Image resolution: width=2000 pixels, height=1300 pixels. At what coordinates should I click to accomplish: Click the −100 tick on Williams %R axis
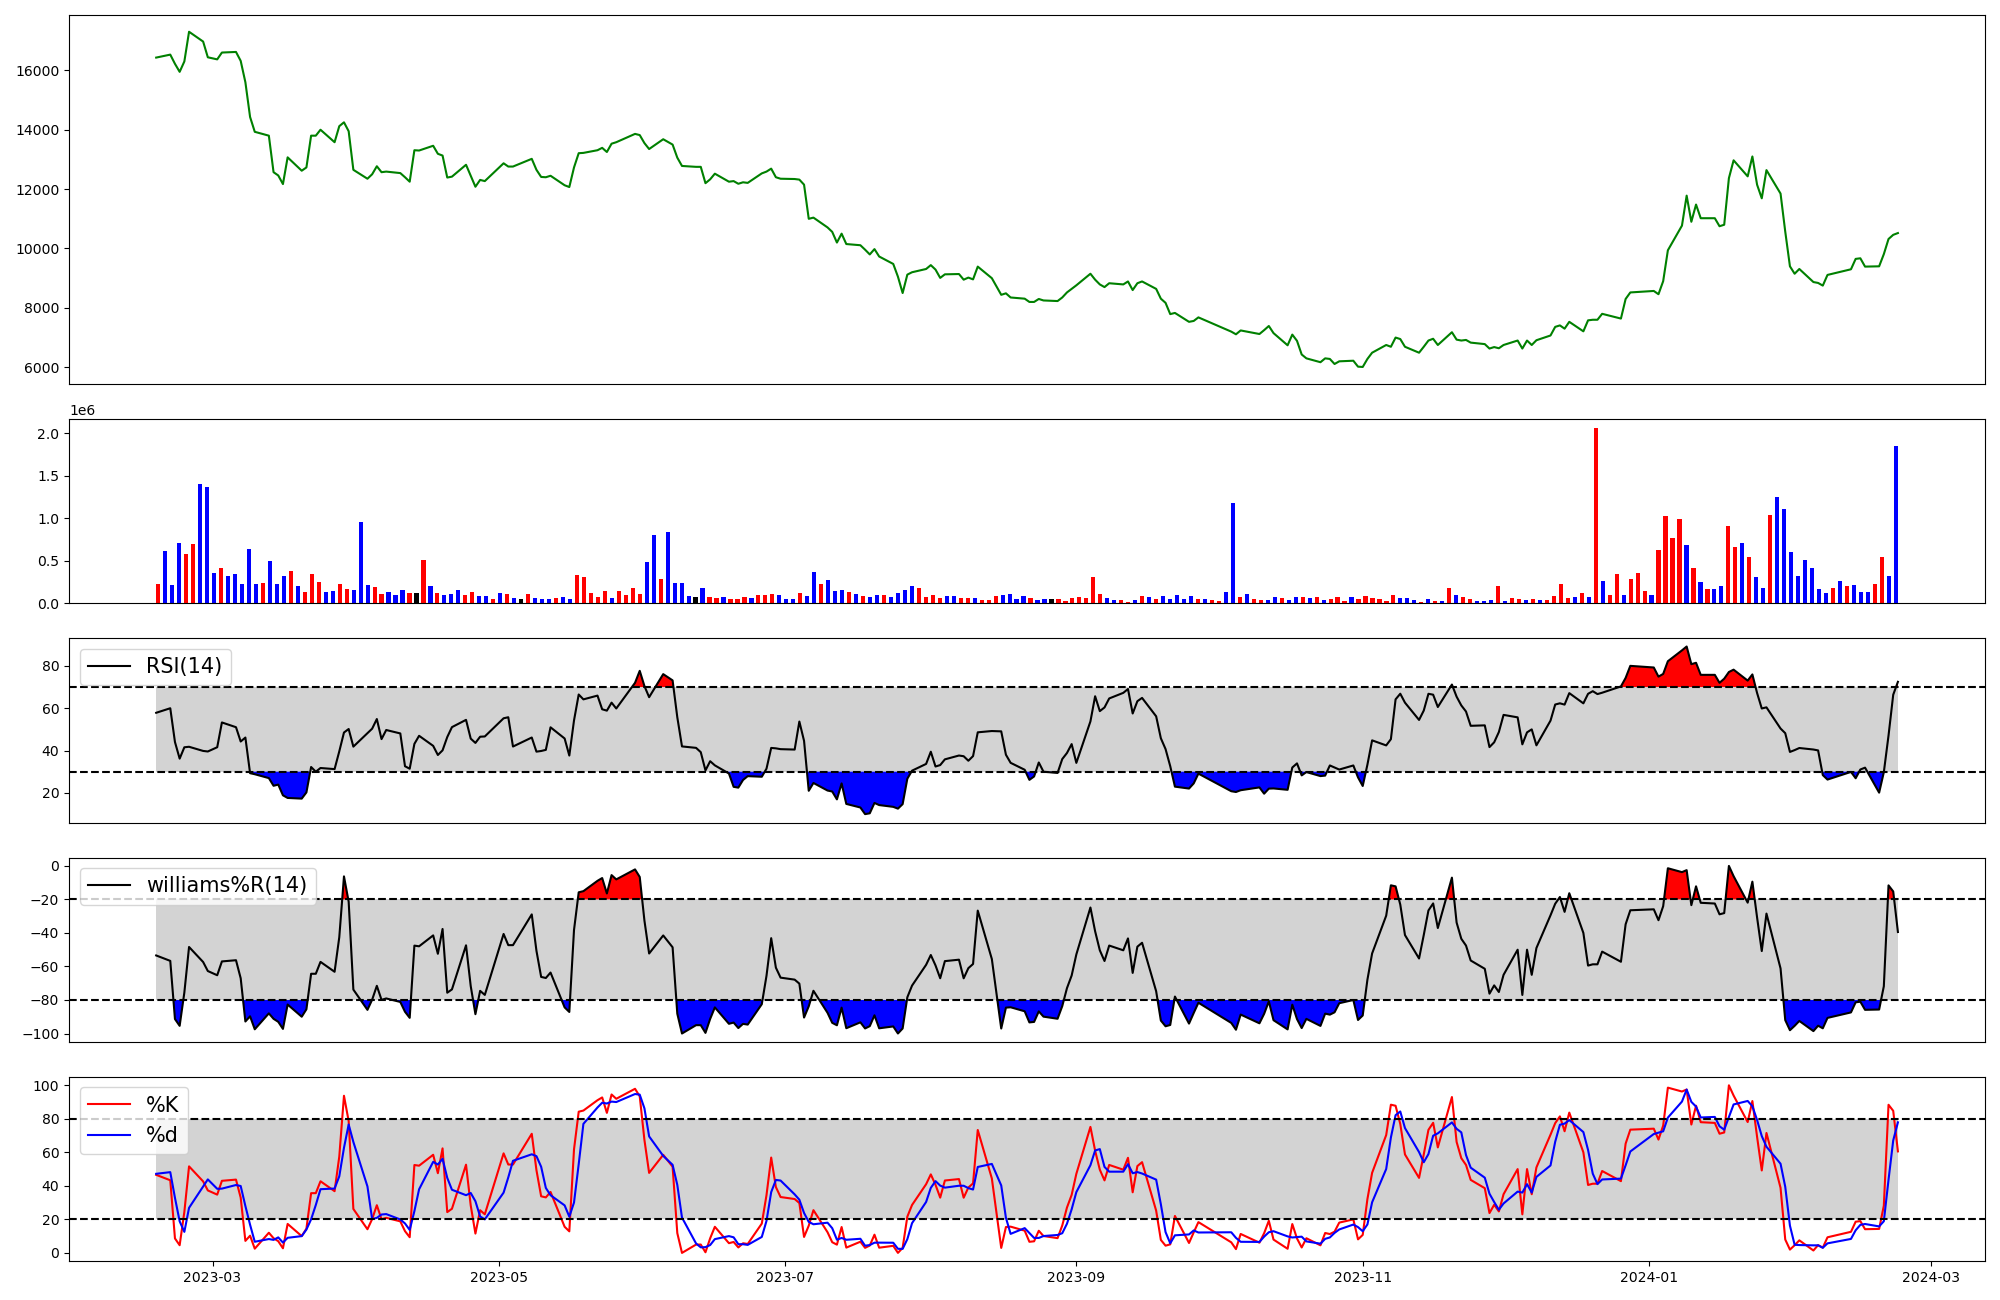(40, 1034)
